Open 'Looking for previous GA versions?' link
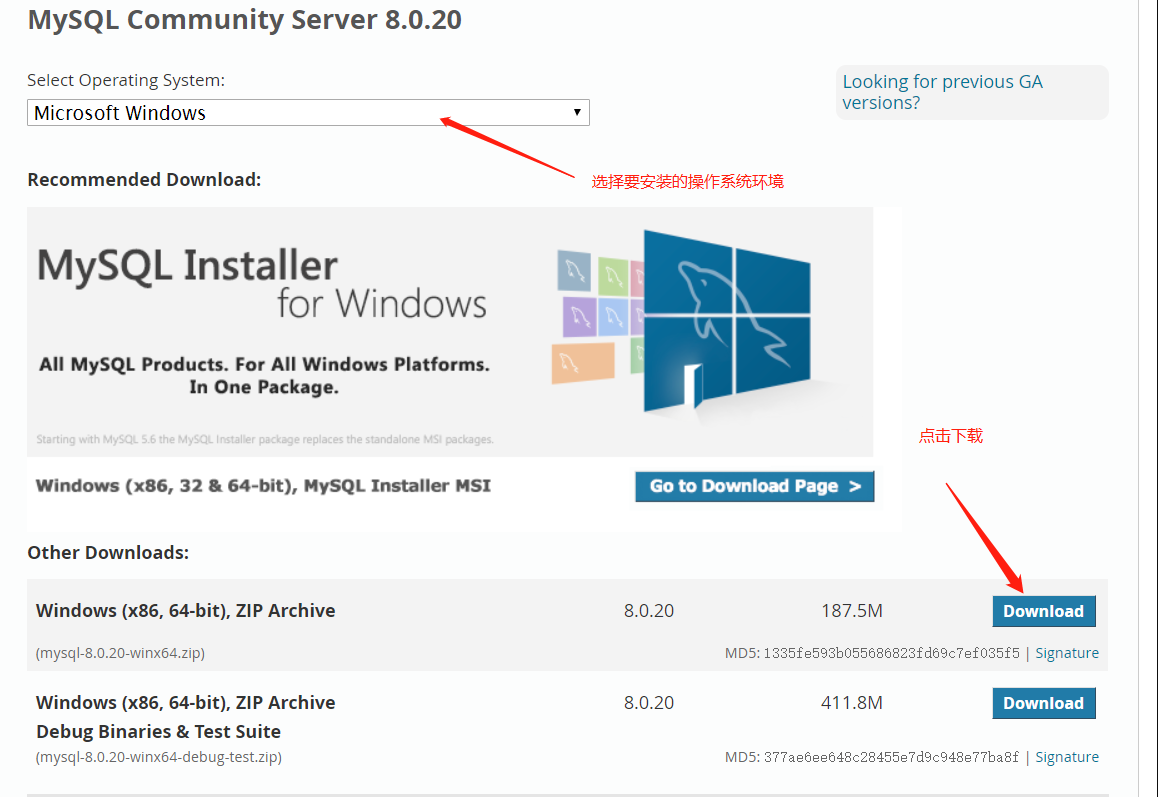Viewport: 1158px width, 797px height. (942, 92)
